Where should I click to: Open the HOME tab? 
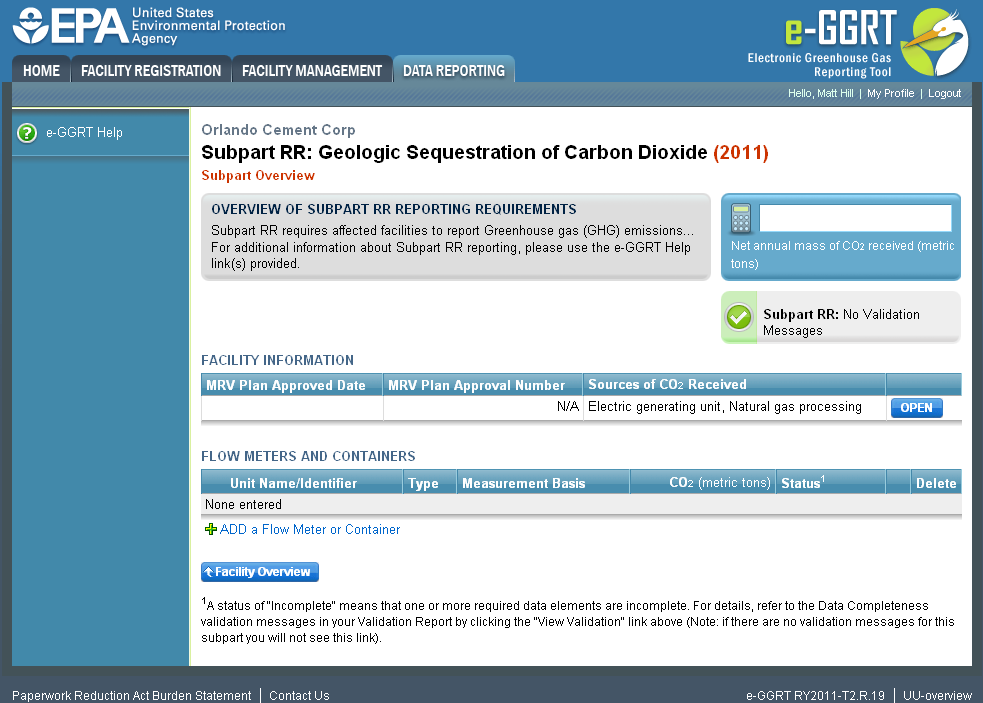(x=41, y=70)
